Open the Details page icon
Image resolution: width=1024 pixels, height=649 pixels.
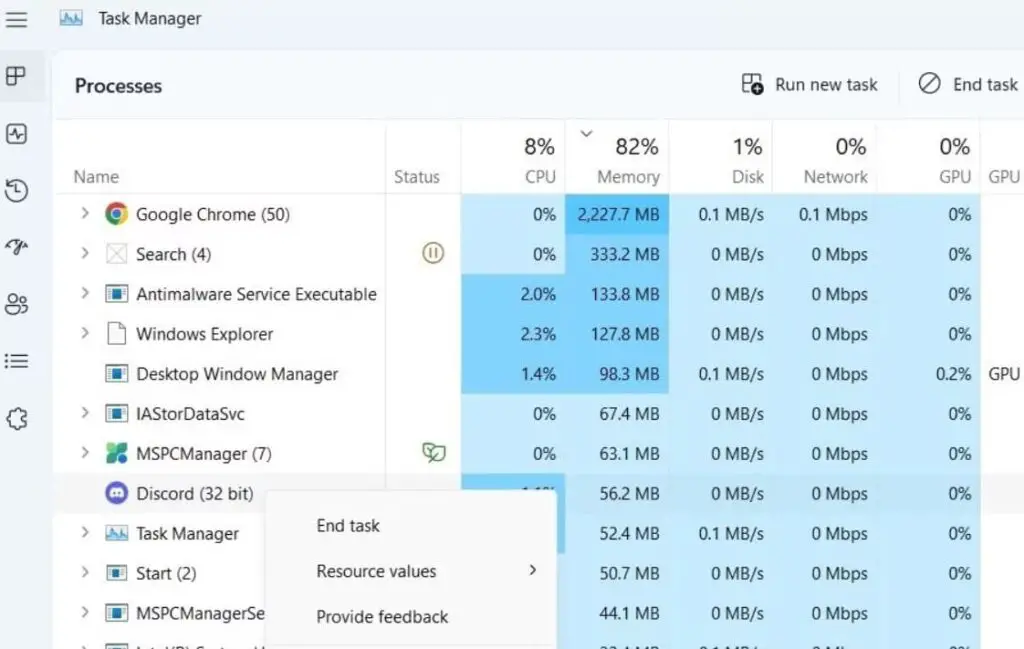click(16, 361)
